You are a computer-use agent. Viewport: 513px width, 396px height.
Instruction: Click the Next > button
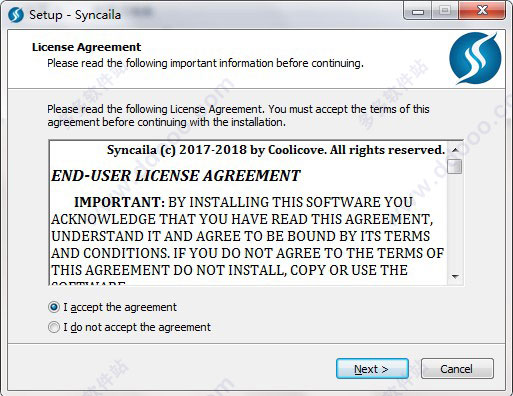tap(372, 369)
